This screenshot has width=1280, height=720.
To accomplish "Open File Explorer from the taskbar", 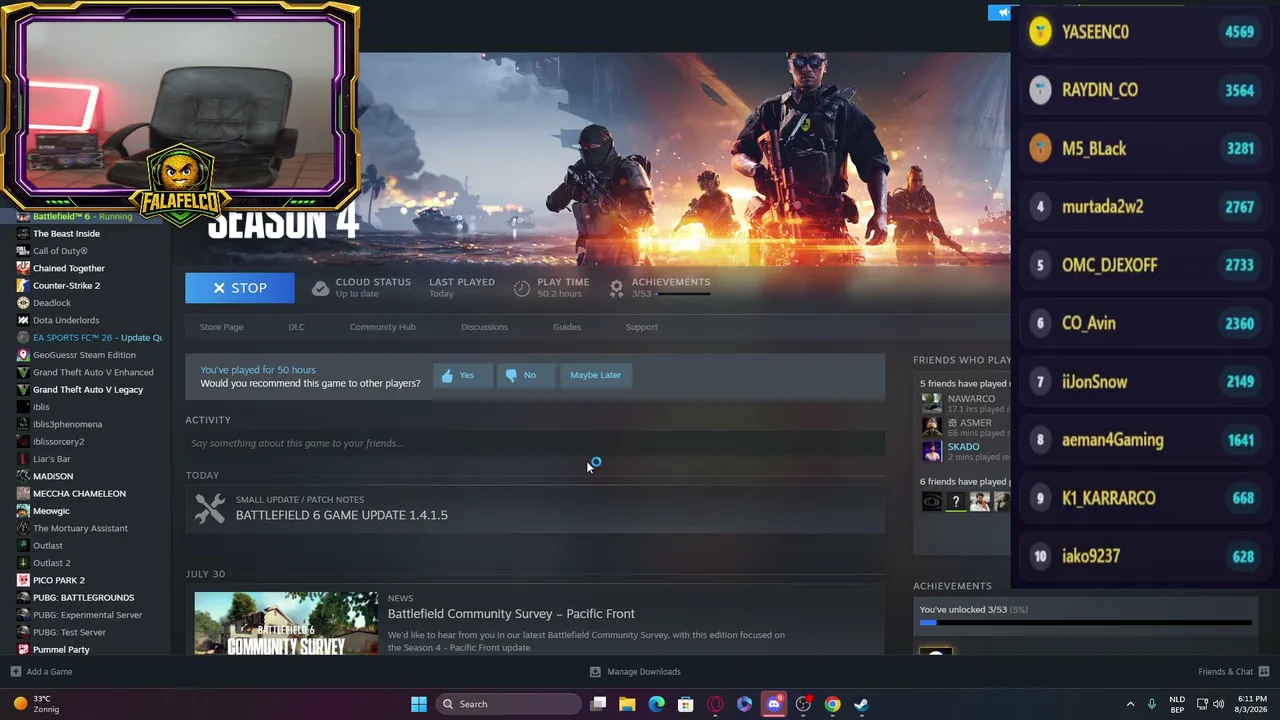I will 627,704.
